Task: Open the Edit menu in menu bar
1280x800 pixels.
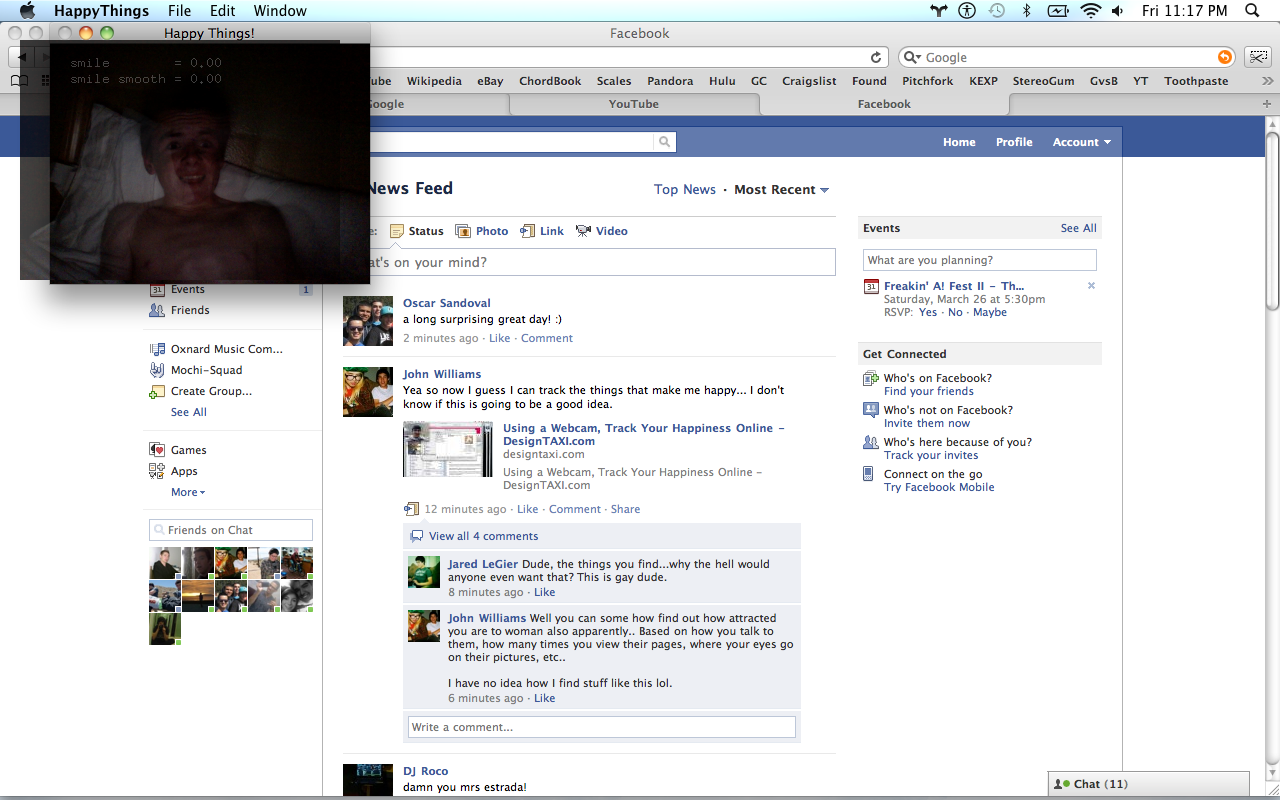Action: coord(222,11)
